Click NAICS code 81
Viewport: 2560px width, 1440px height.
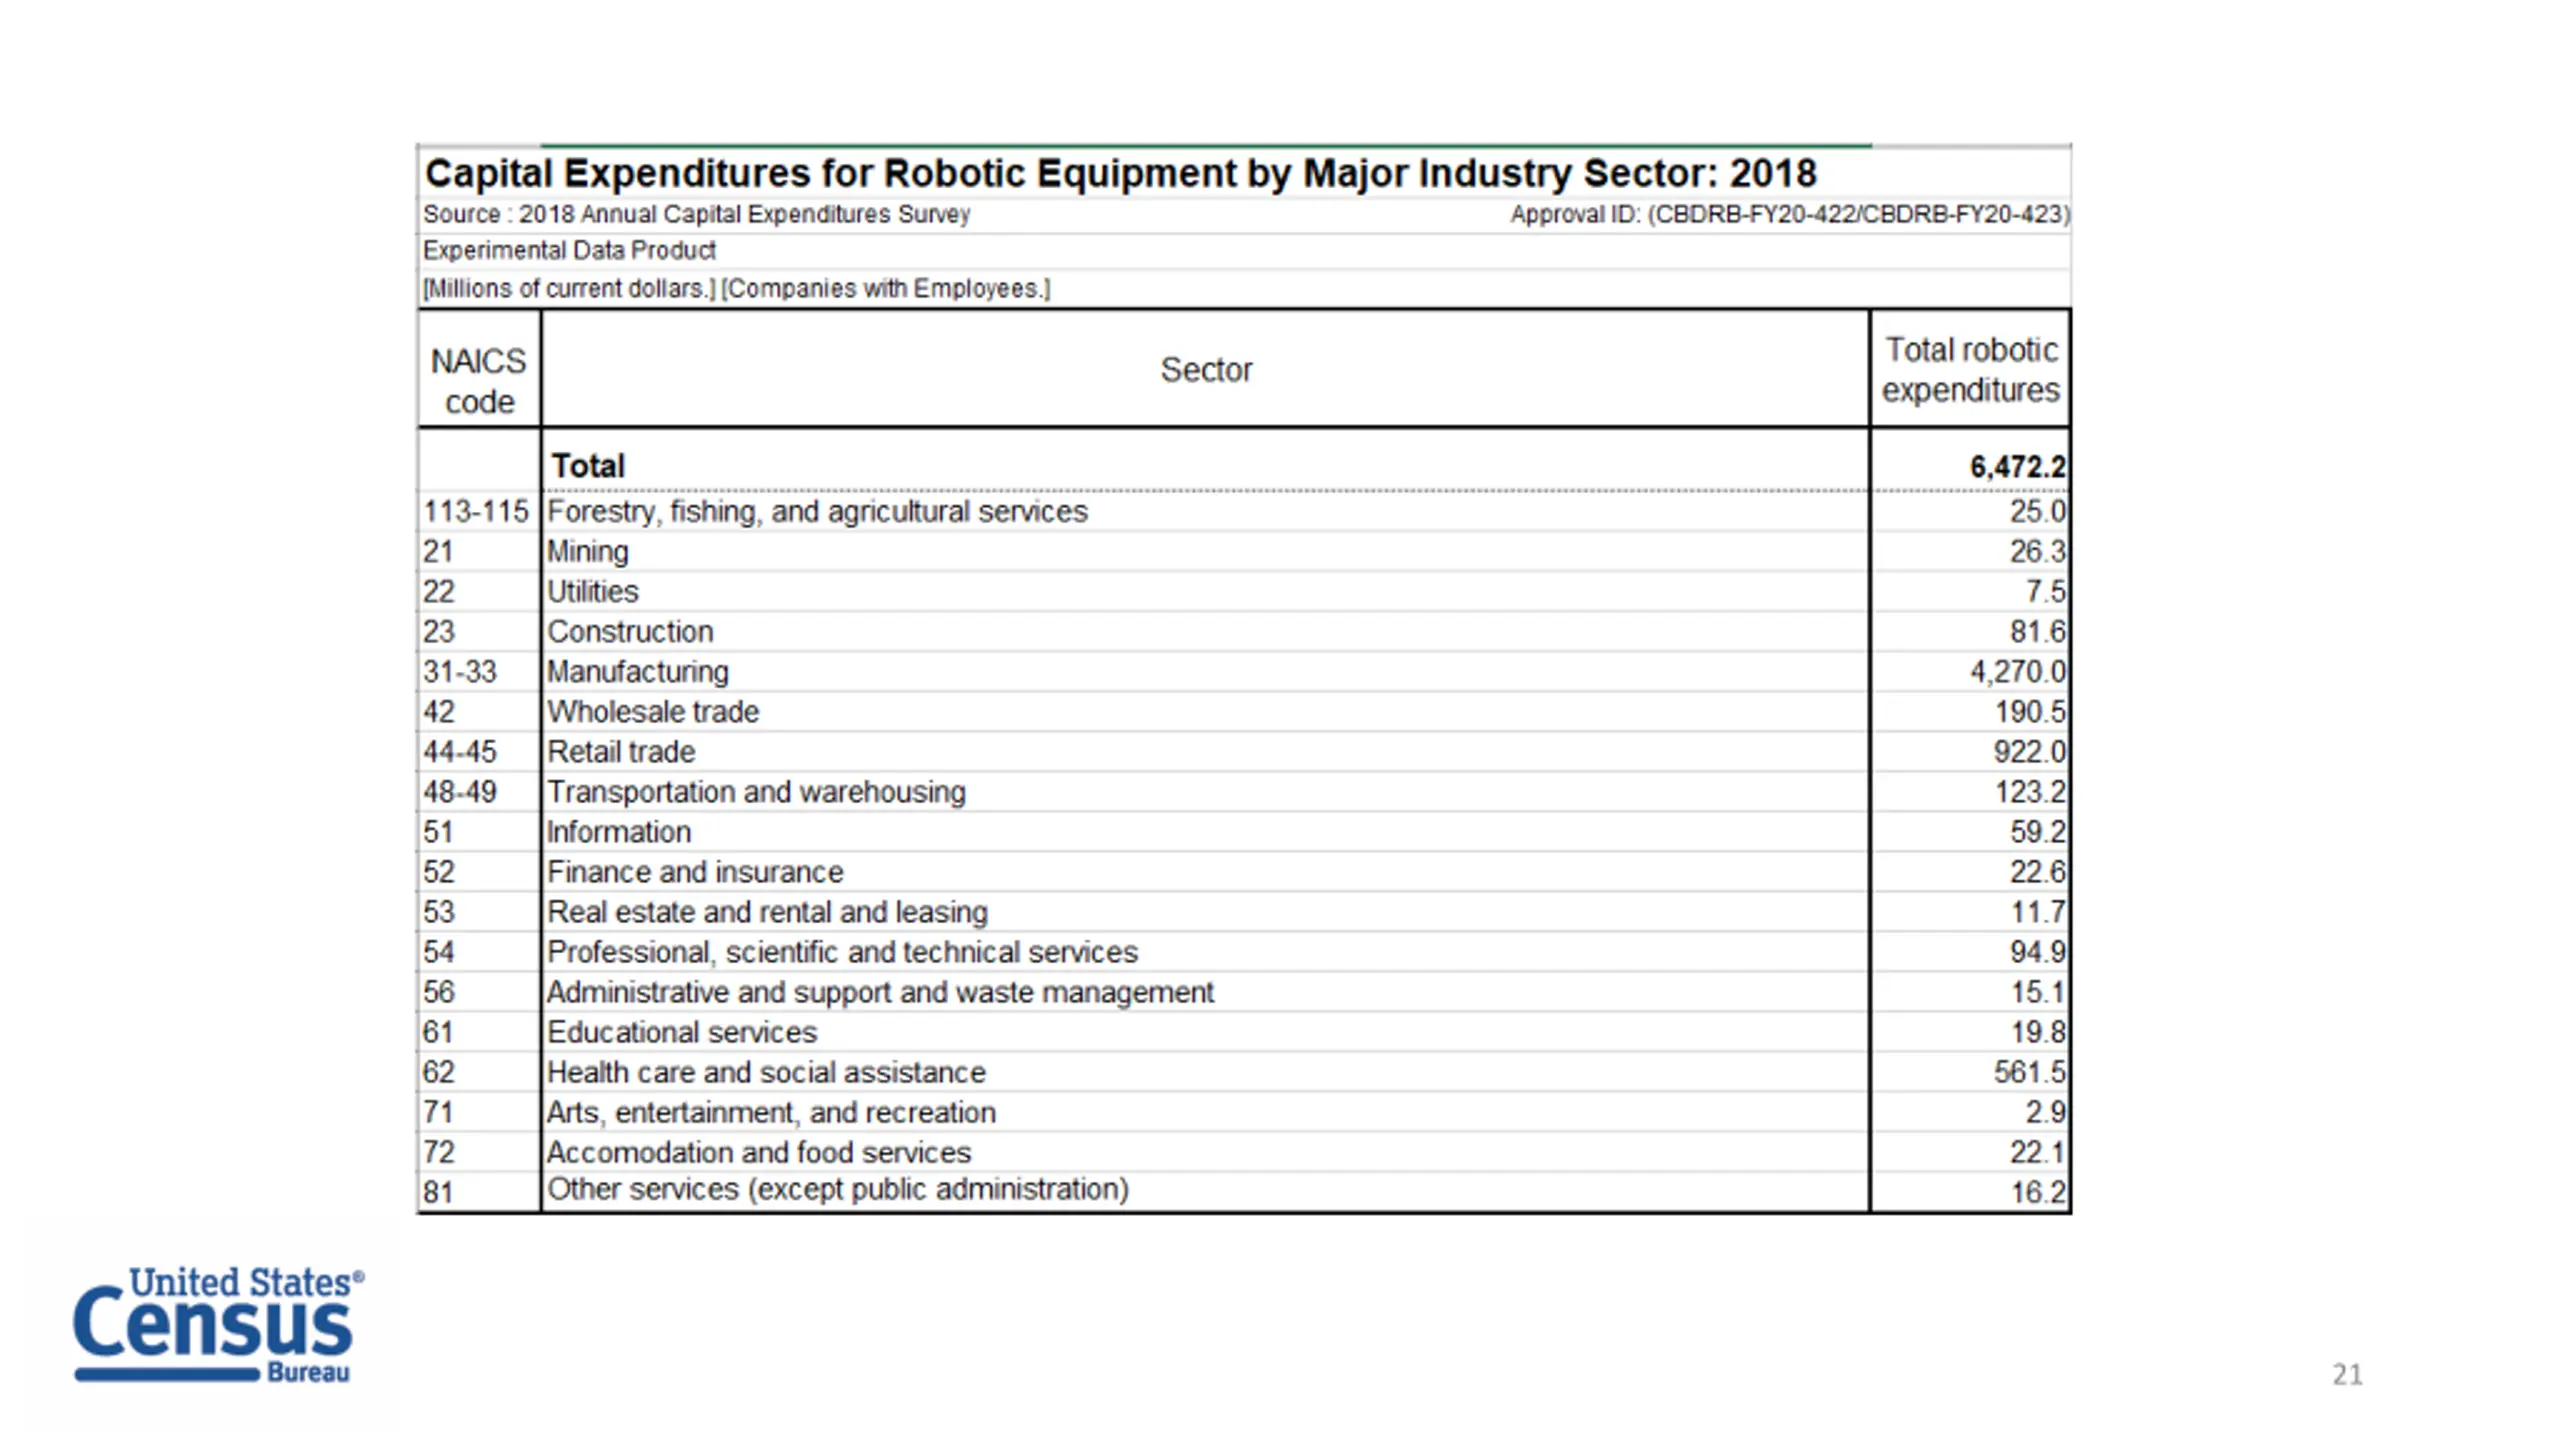click(x=438, y=1192)
